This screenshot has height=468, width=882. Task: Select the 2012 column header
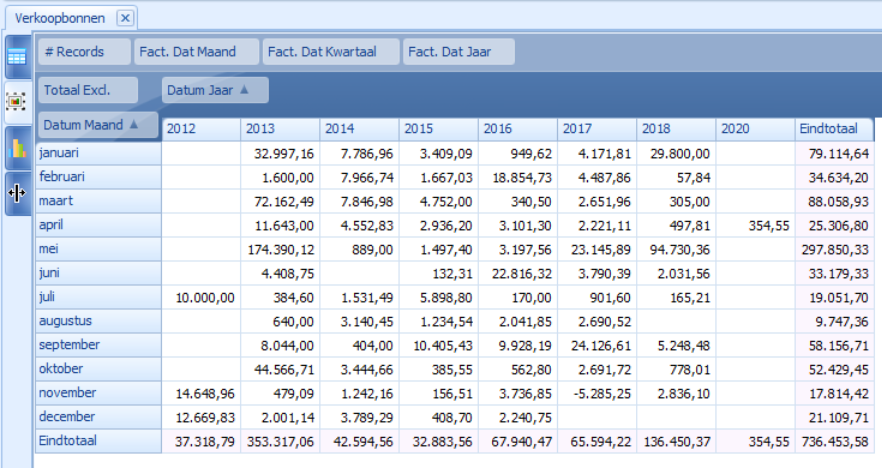click(x=201, y=129)
